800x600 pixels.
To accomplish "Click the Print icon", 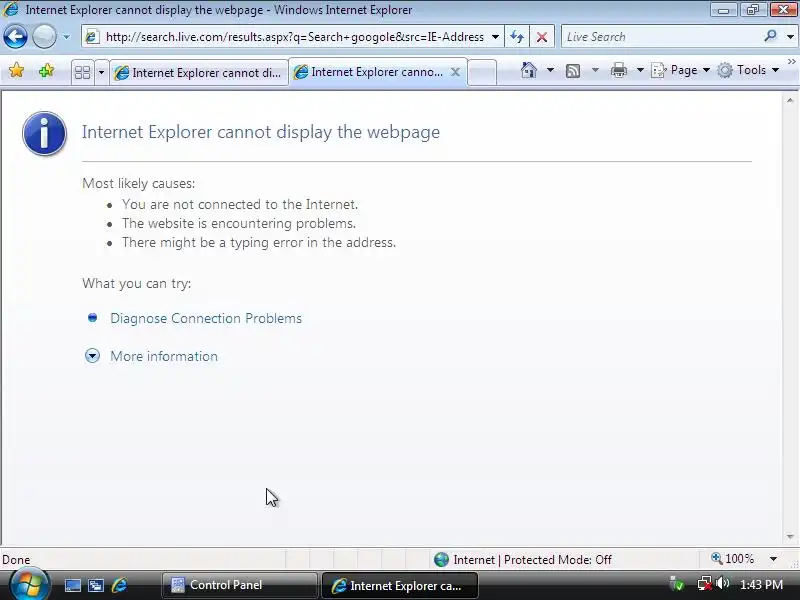I will click(x=618, y=70).
